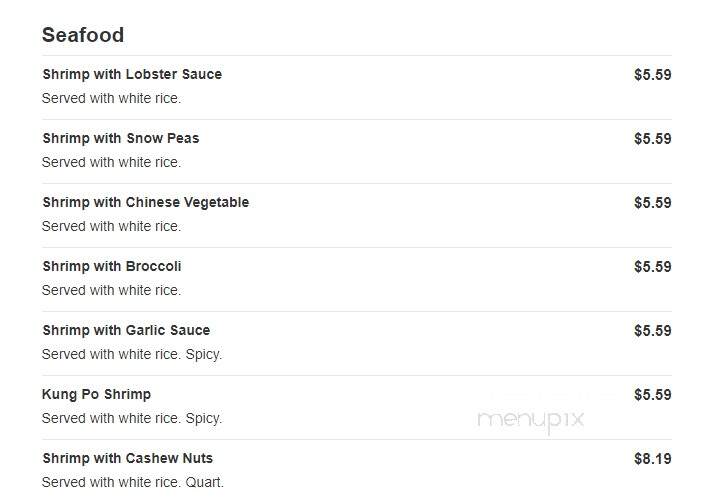Click the Lobster Sauce white rice description
The image size is (710, 502).
(x=111, y=98)
